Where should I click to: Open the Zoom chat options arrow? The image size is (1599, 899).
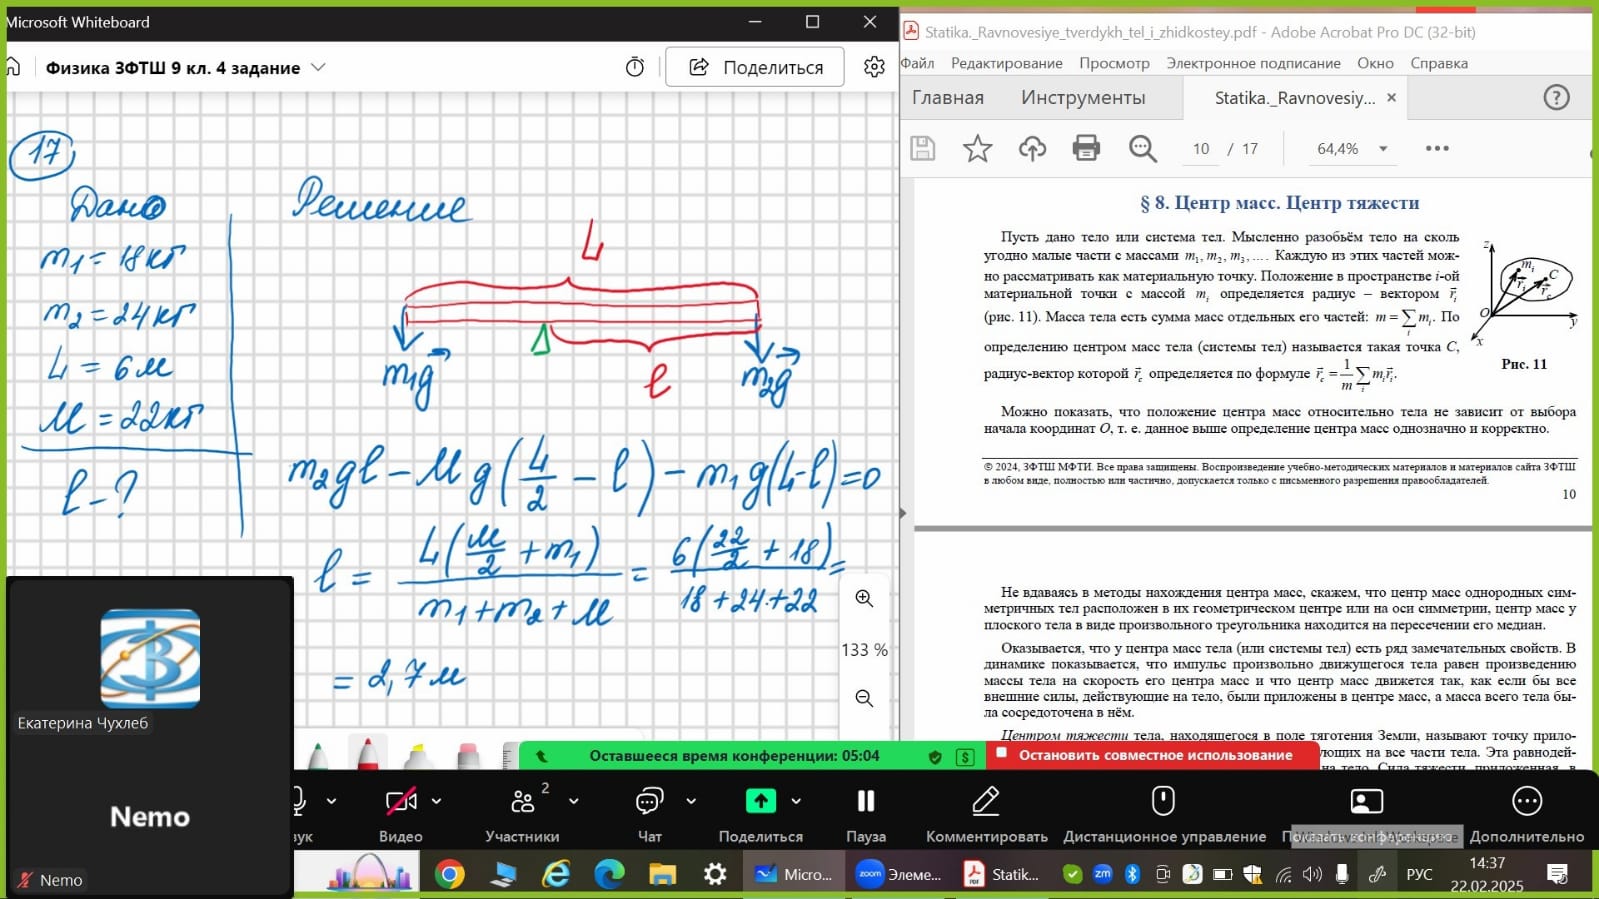[x=691, y=801]
